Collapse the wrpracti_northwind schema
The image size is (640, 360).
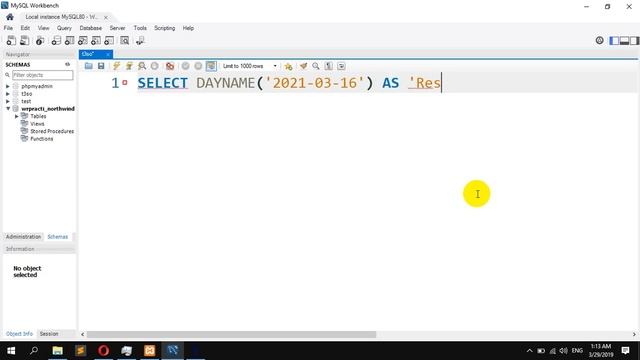tap(8, 109)
